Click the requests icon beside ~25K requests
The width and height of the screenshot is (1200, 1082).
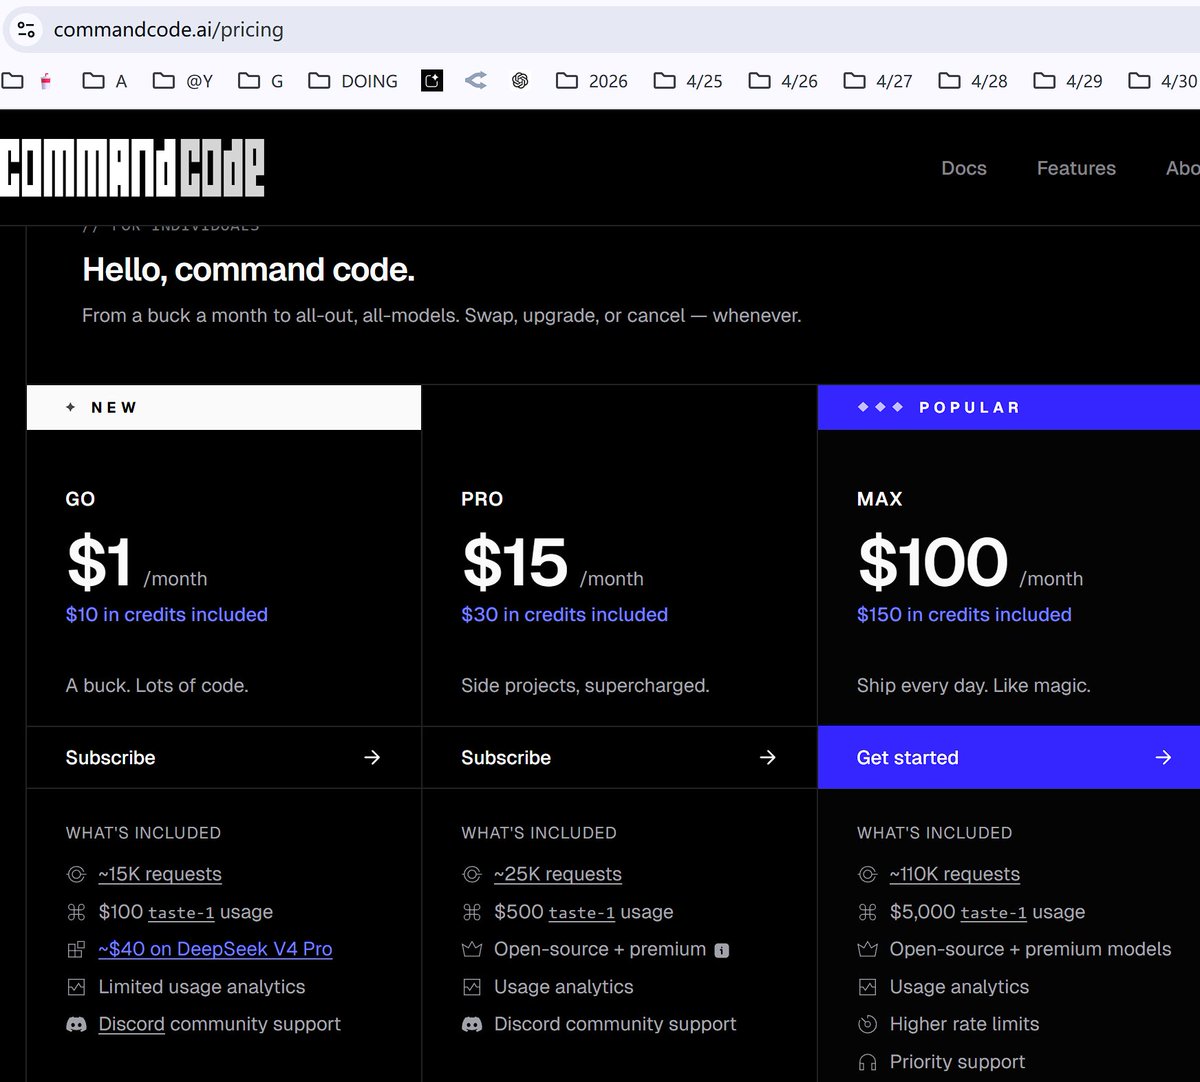coord(472,875)
